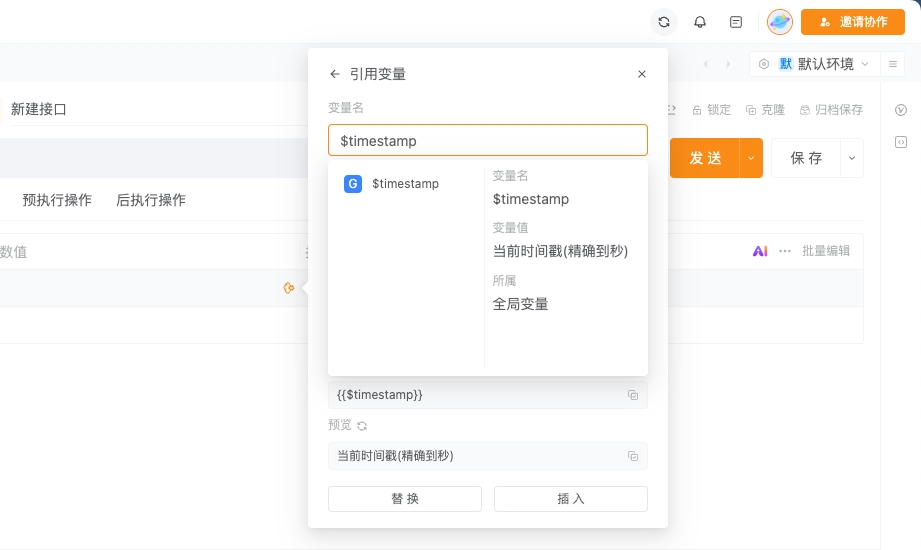
Task: Switch to the 后执行操作 tab
Action: click(x=151, y=200)
